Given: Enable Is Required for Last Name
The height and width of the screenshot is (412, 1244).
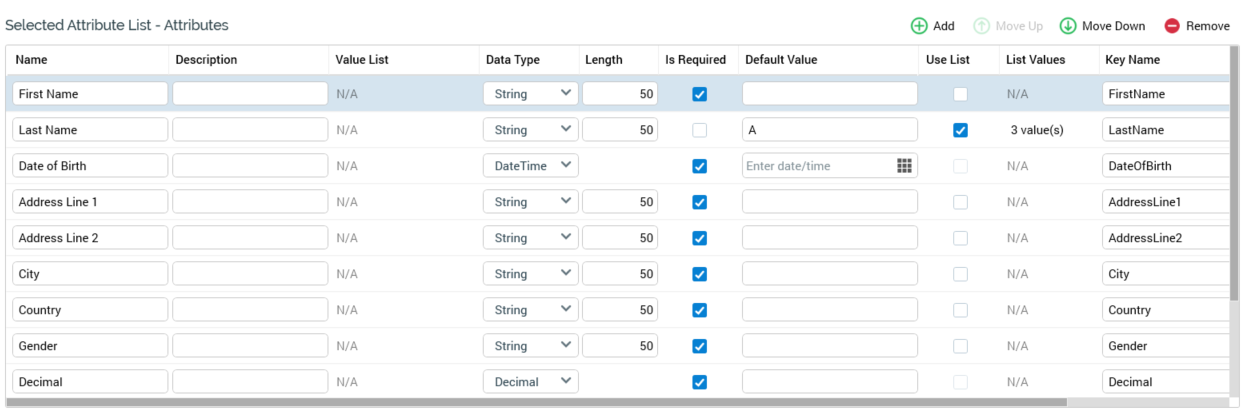Looking at the screenshot, I should click(x=700, y=130).
